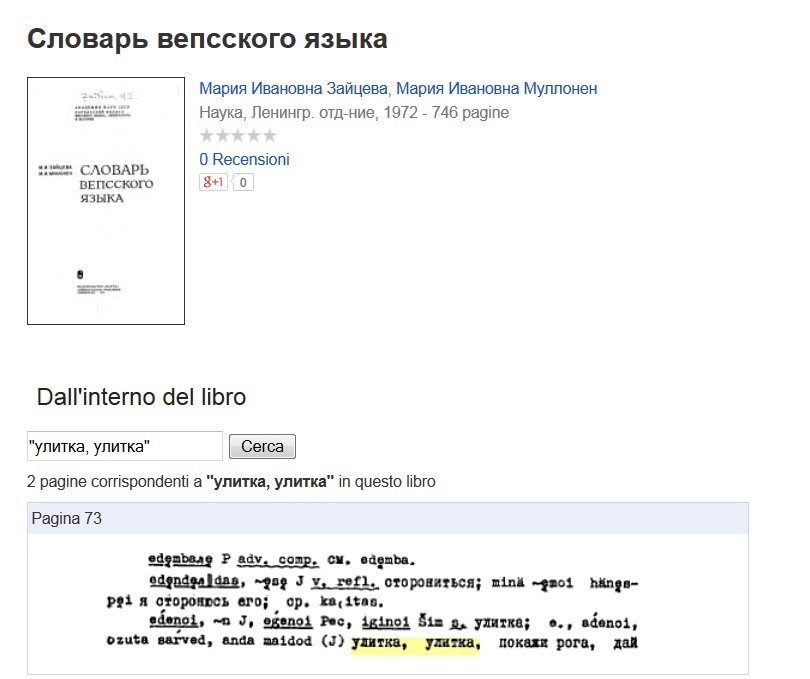Click the Dall'interno del libro heading
This screenshot has height=679, width=810.
[142, 397]
